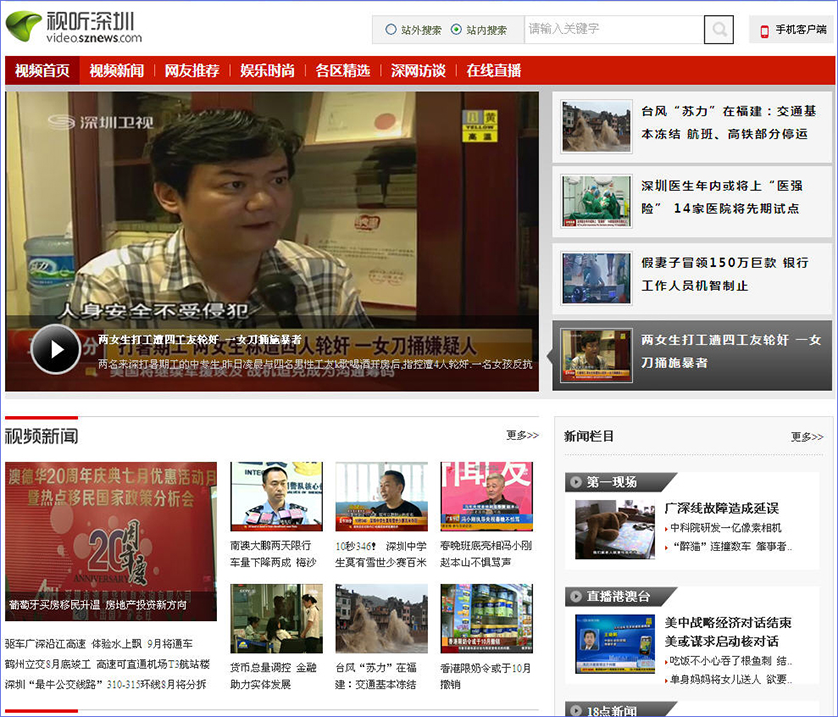The height and width of the screenshot is (717, 838).
Task: Select the 站内搜索 radio button
Action: [456, 30]
